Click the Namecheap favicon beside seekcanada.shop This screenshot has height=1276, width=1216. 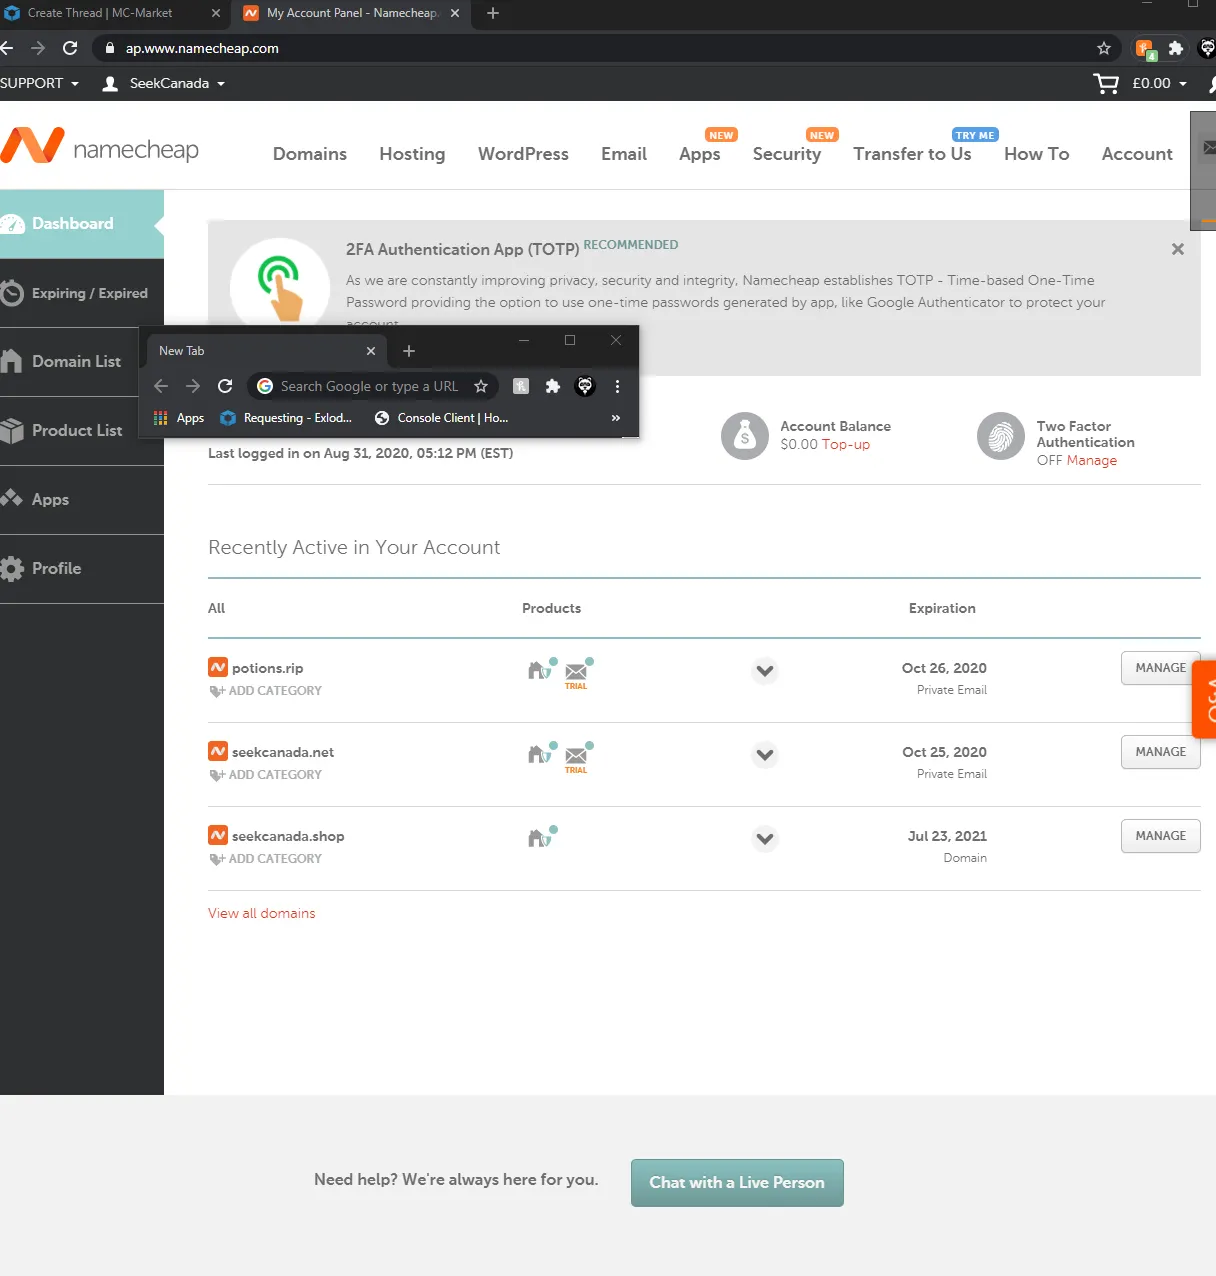pyautogui.click(x=218, y=835)
